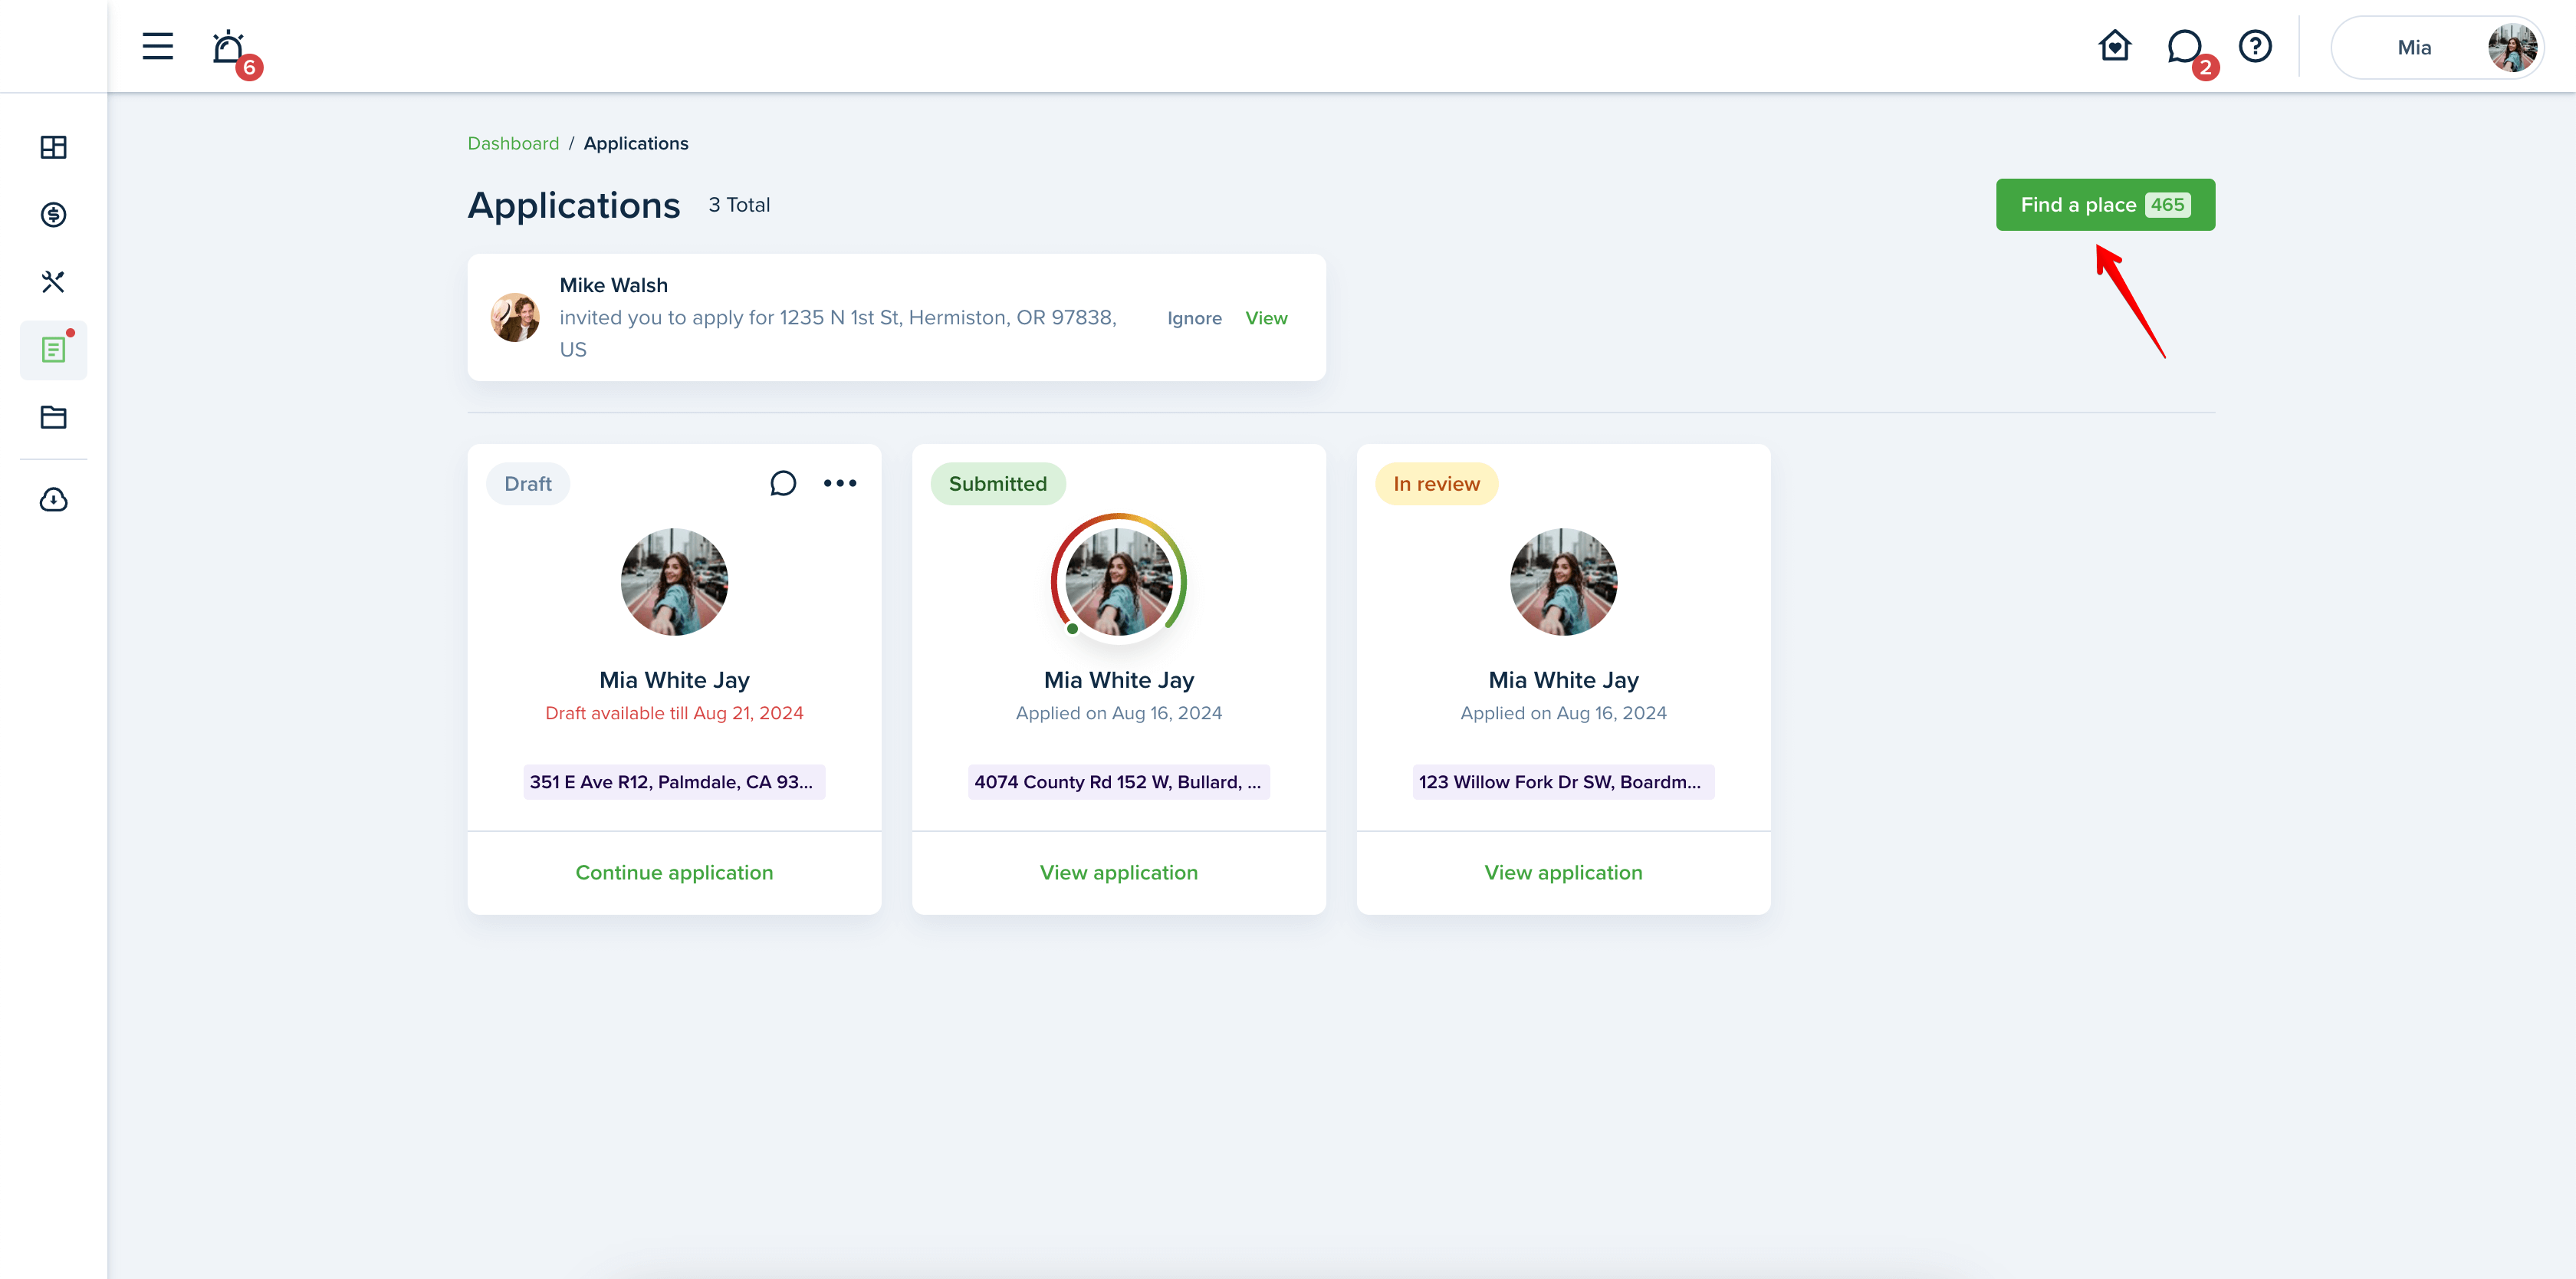This screenshot has height=1279, width=2576.
Task: Click the Mike Walsh name
Action: 613,285
